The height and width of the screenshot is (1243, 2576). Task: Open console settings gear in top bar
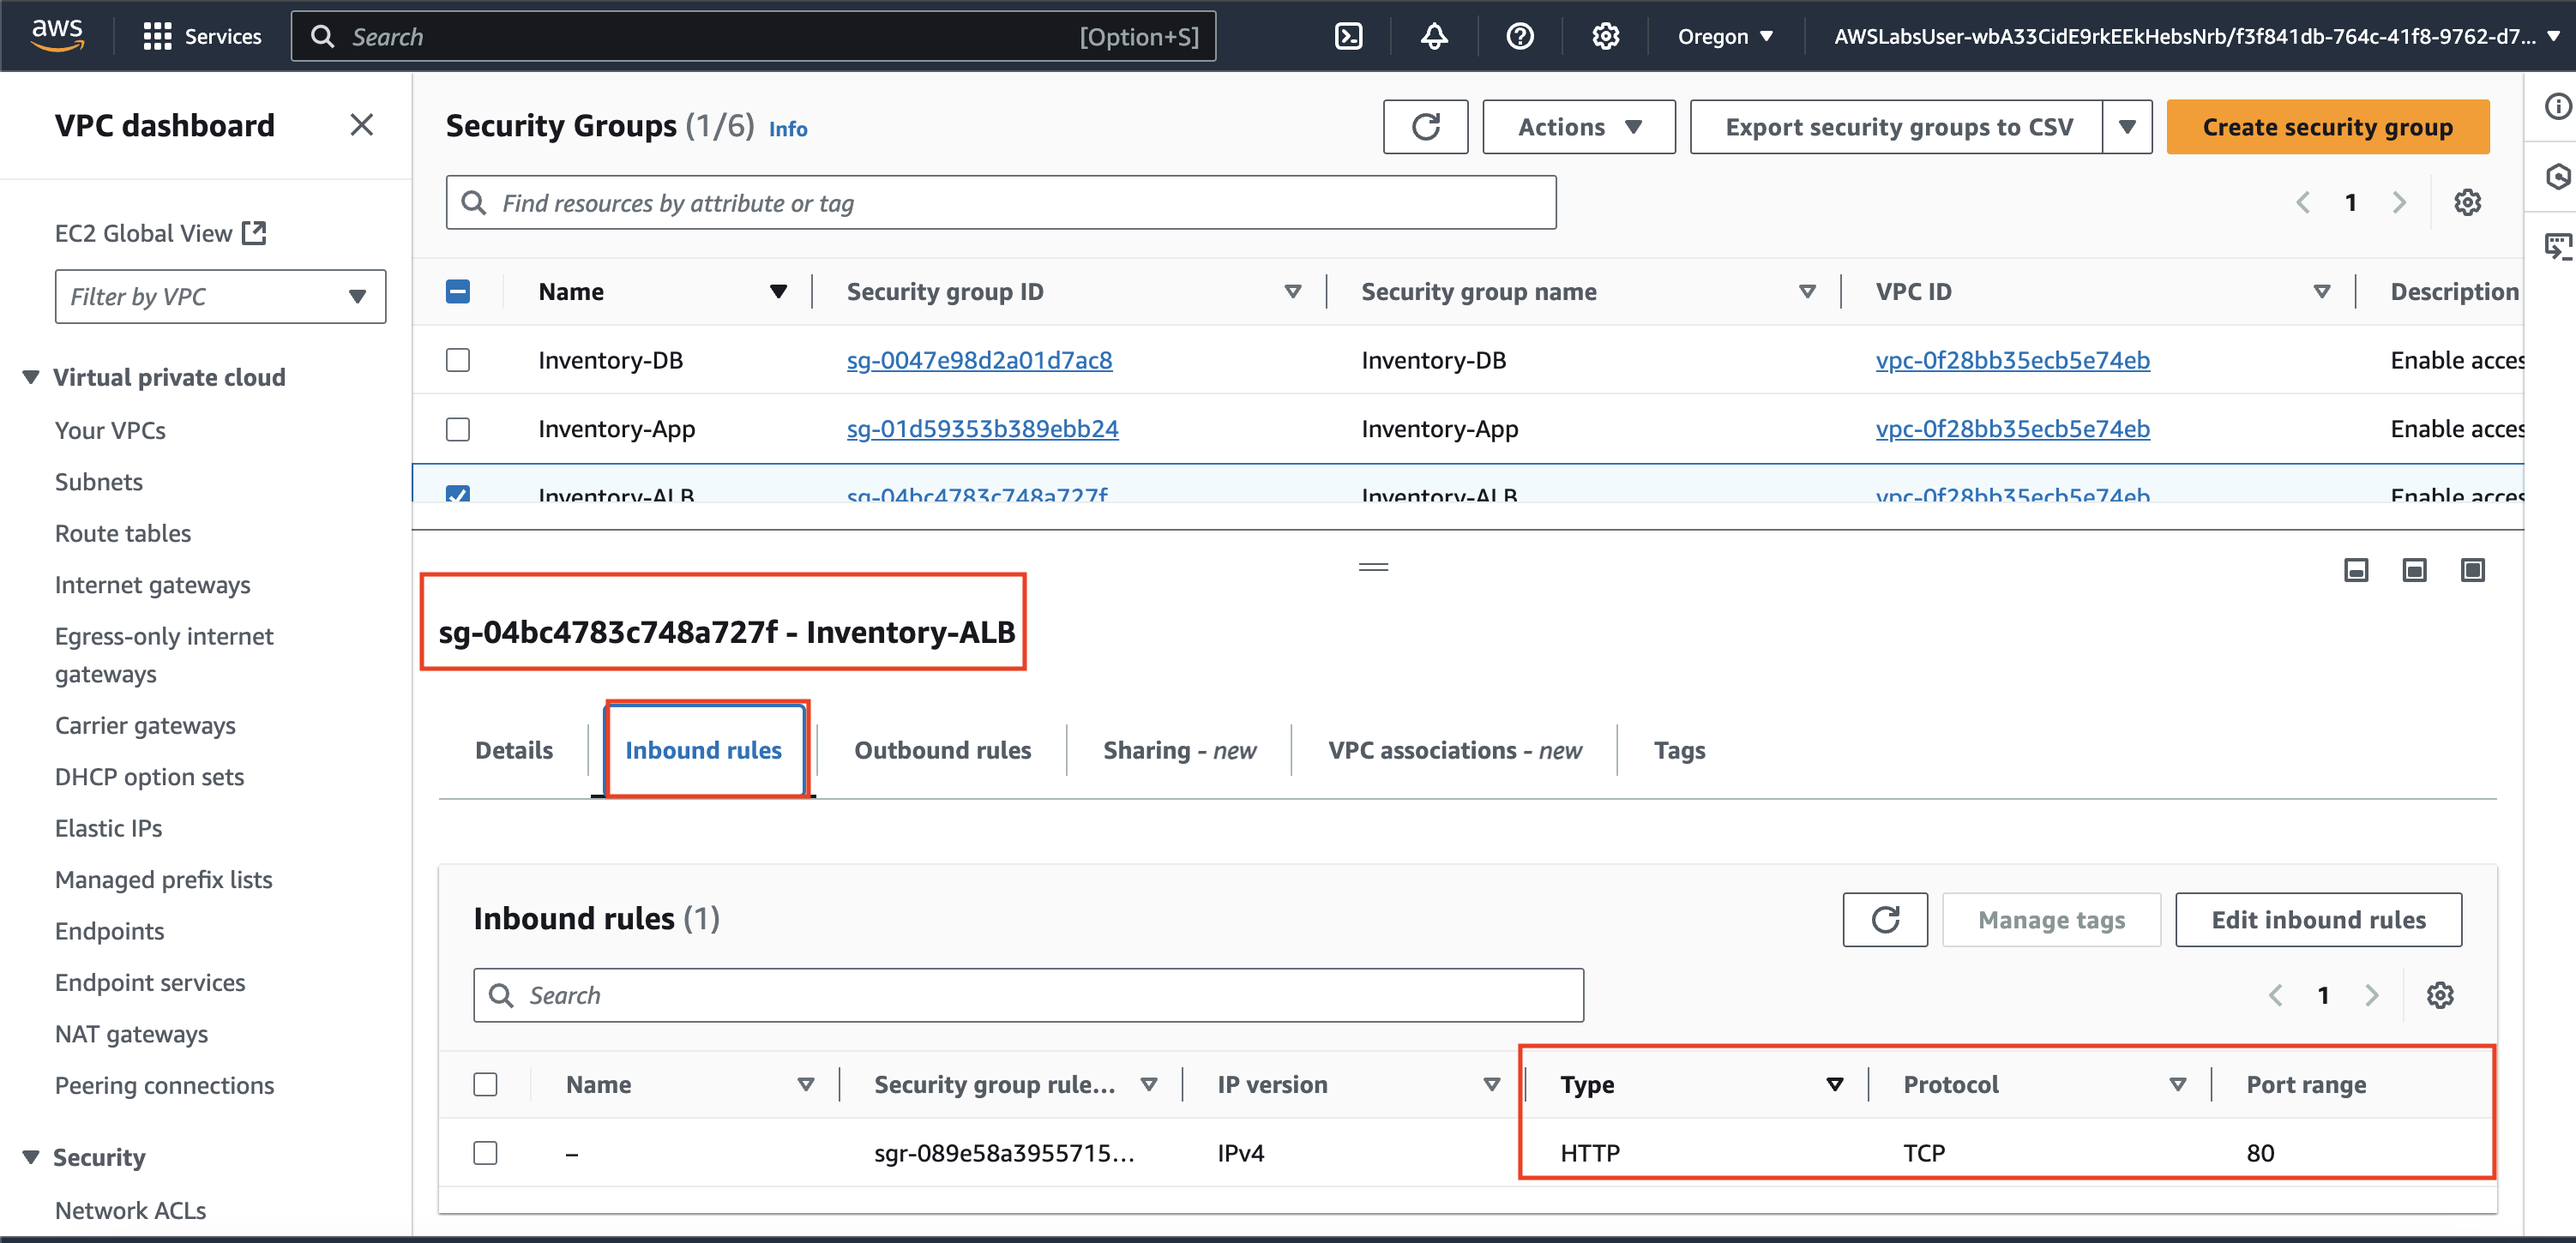(1605, 37)
